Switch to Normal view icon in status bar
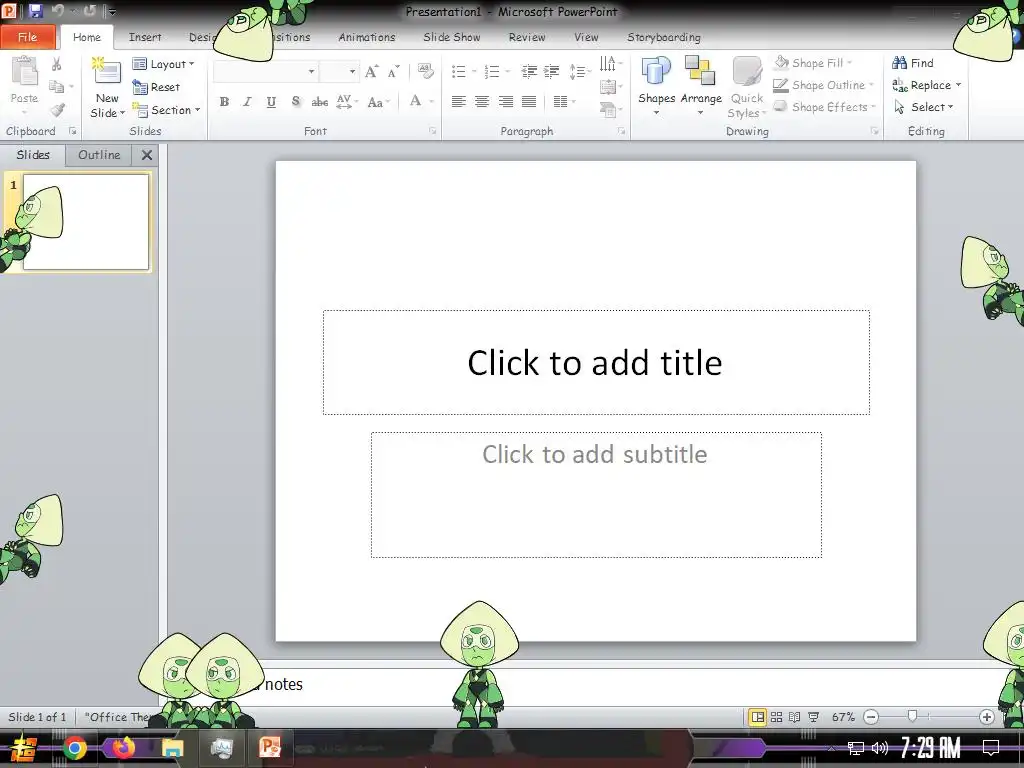Viewport: 1024px width, 768px height. point(758,717)
